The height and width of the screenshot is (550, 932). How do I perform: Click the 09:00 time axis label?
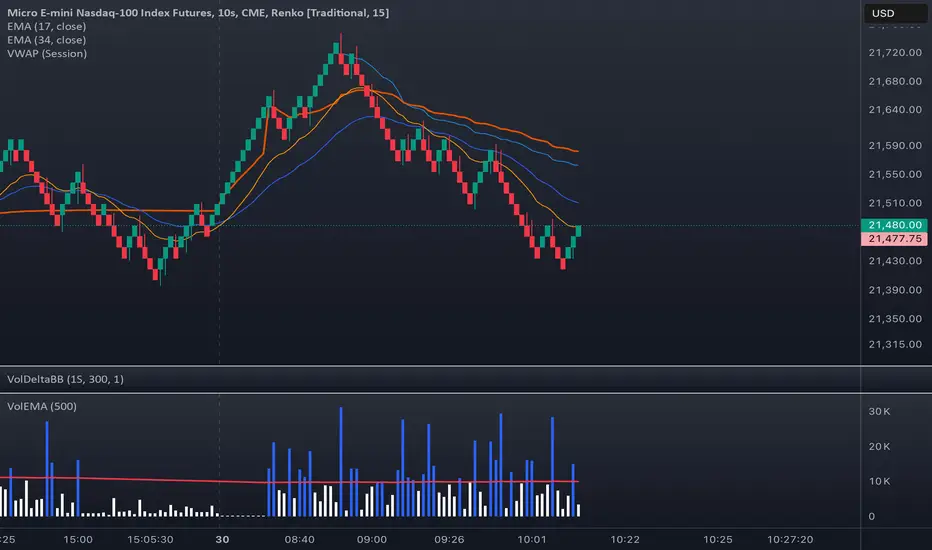(x=371, y=539)
